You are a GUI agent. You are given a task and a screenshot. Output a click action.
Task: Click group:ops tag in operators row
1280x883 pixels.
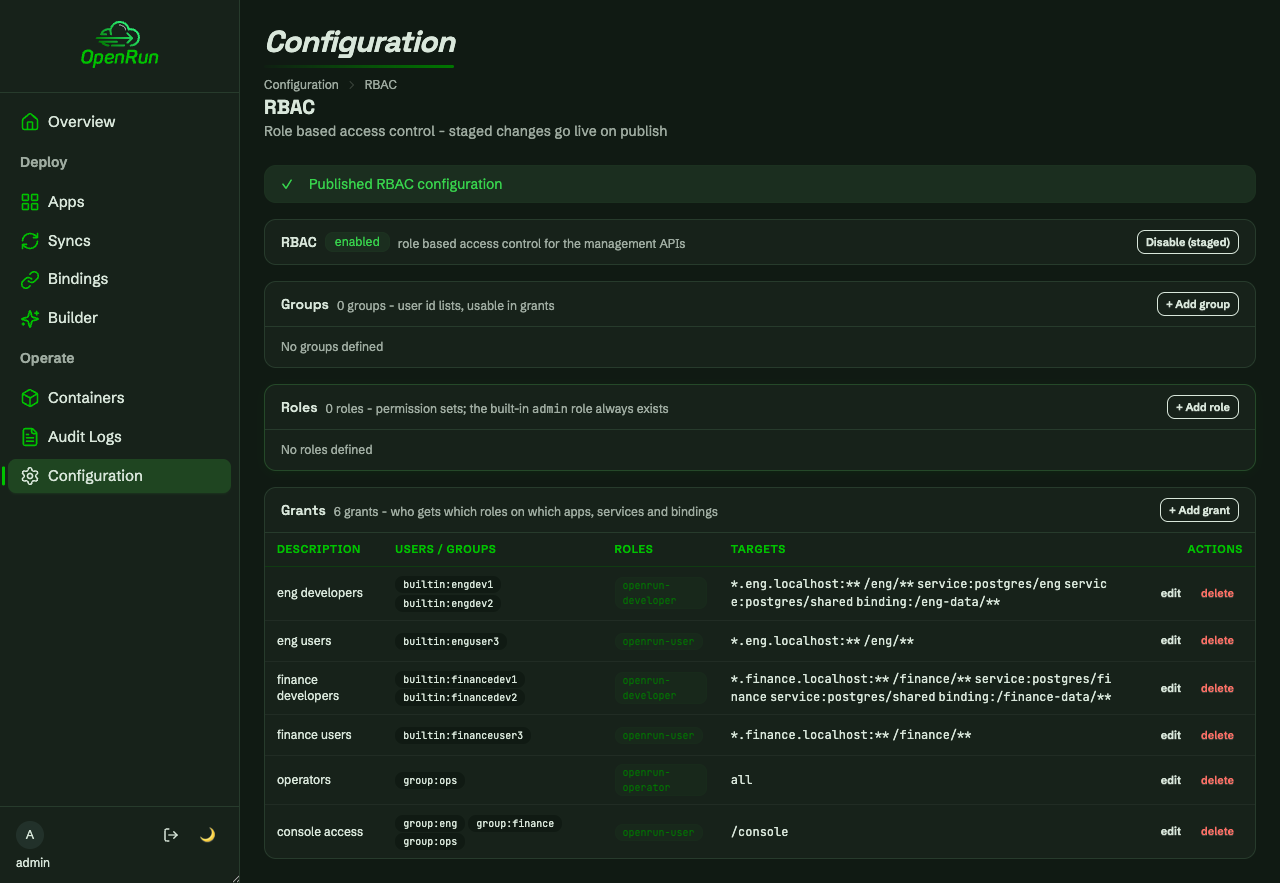pos(430,781)
